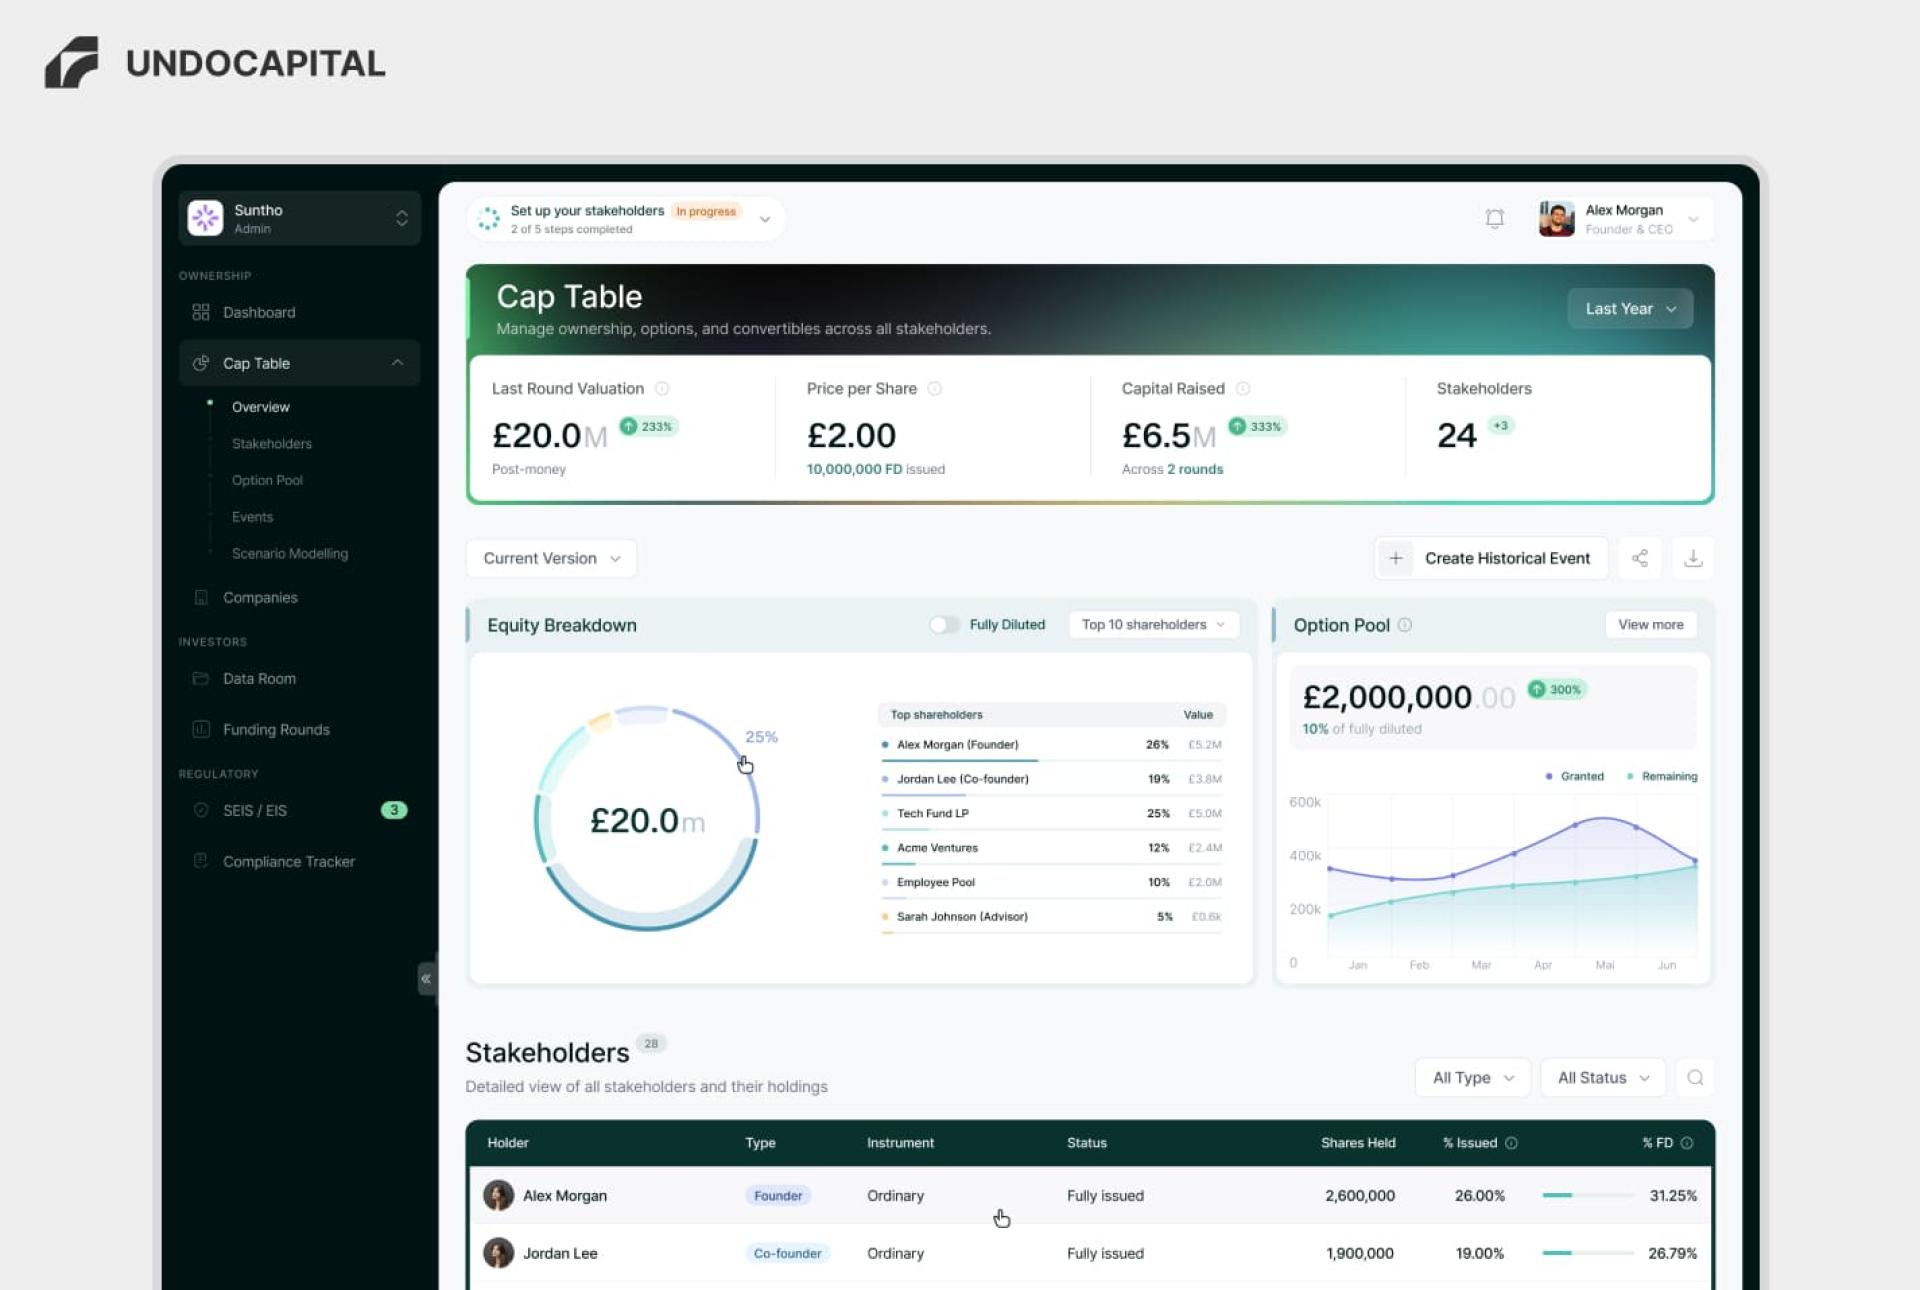This screenshot has width=1920, height=1290.
Task: Open Dashboard in the sidebar
Action: click(259, 312)
